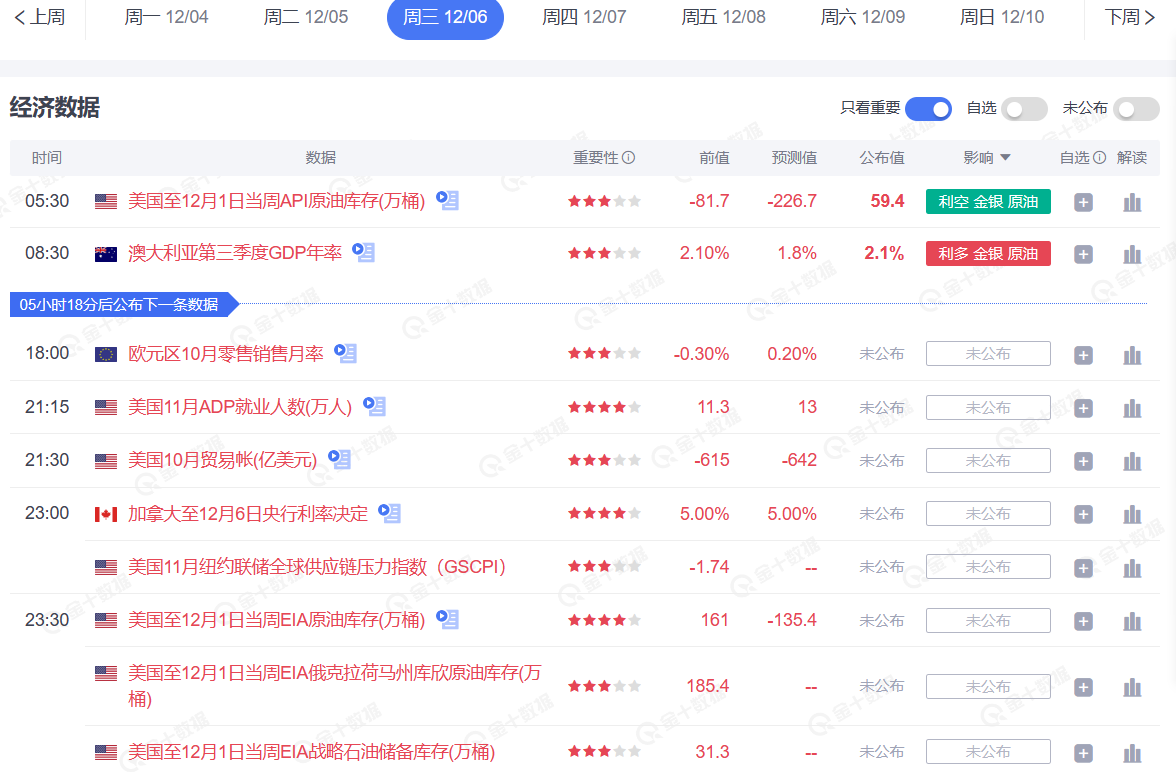This screenshot has height=778, width=1176.
Task: Open the comment icon next to 欧元区10月零售销售月率
Action: [x=345, y=352]
